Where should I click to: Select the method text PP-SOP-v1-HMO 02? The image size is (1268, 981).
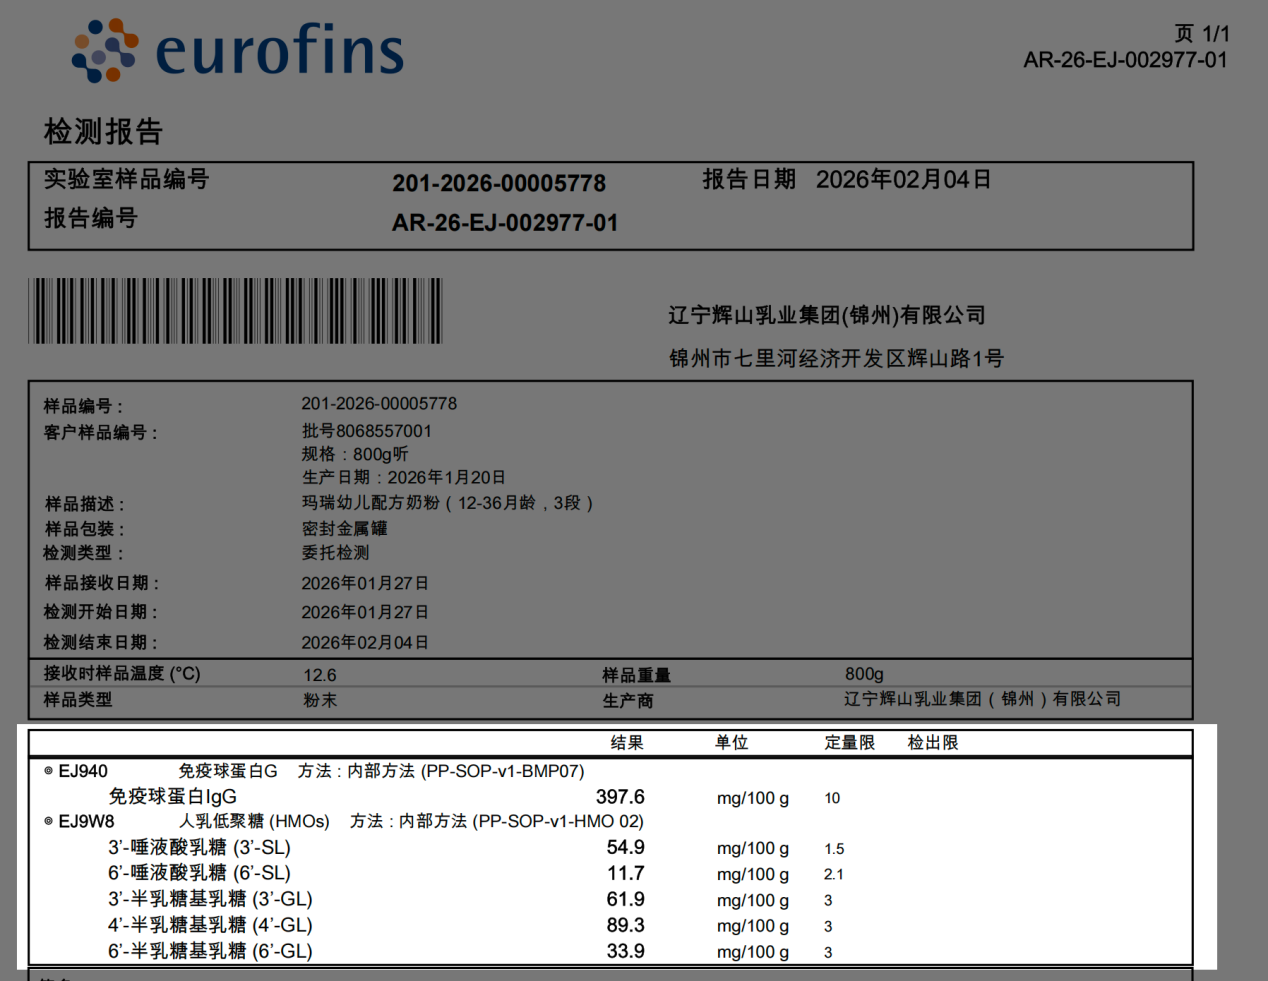pos(557,821)
